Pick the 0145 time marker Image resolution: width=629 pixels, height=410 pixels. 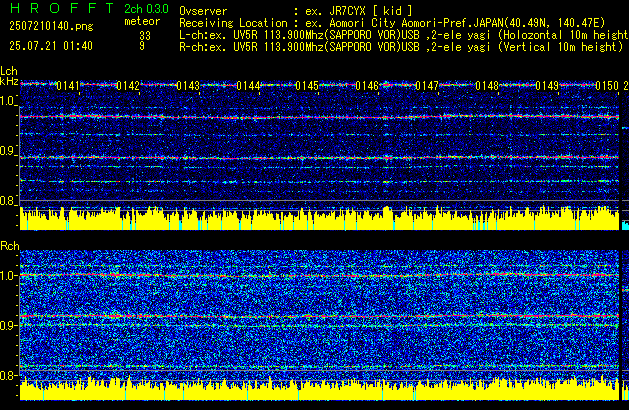pyautogui.click(x=307, y=86)
